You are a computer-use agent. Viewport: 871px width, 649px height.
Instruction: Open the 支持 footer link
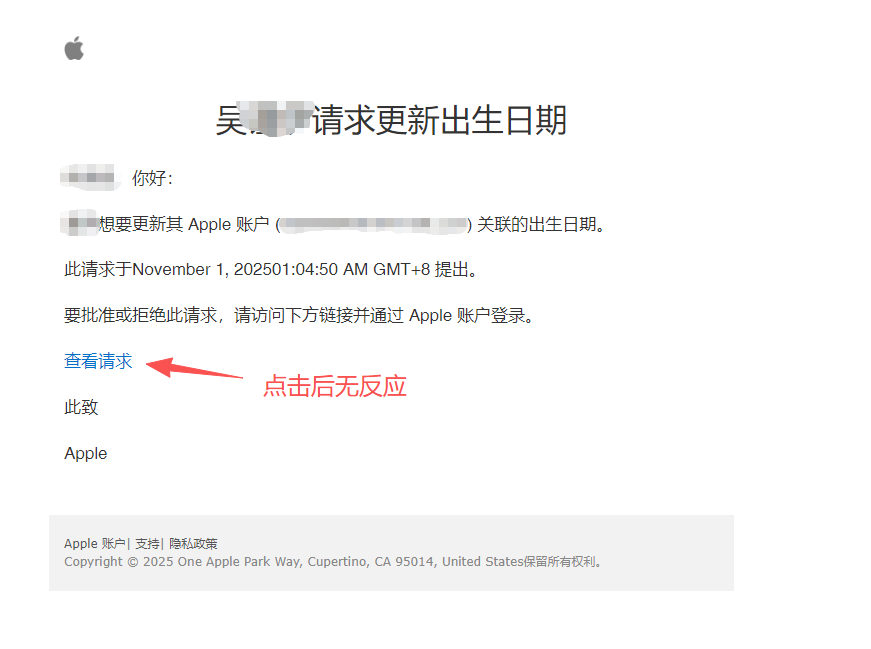pyautogui.click(x=147, y=543)
